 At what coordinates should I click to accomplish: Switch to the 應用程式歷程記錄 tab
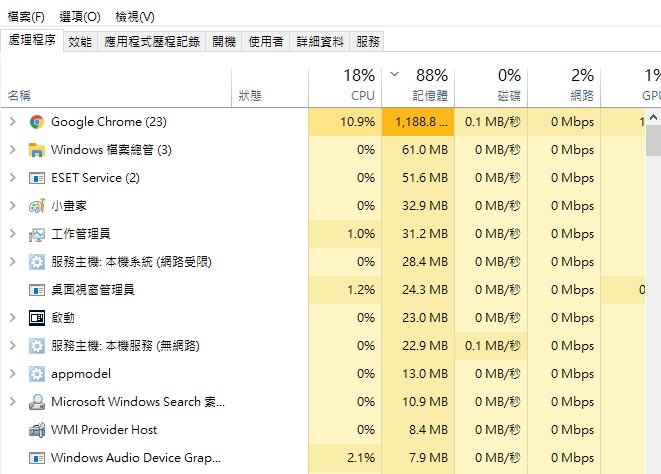pos(152,41)
